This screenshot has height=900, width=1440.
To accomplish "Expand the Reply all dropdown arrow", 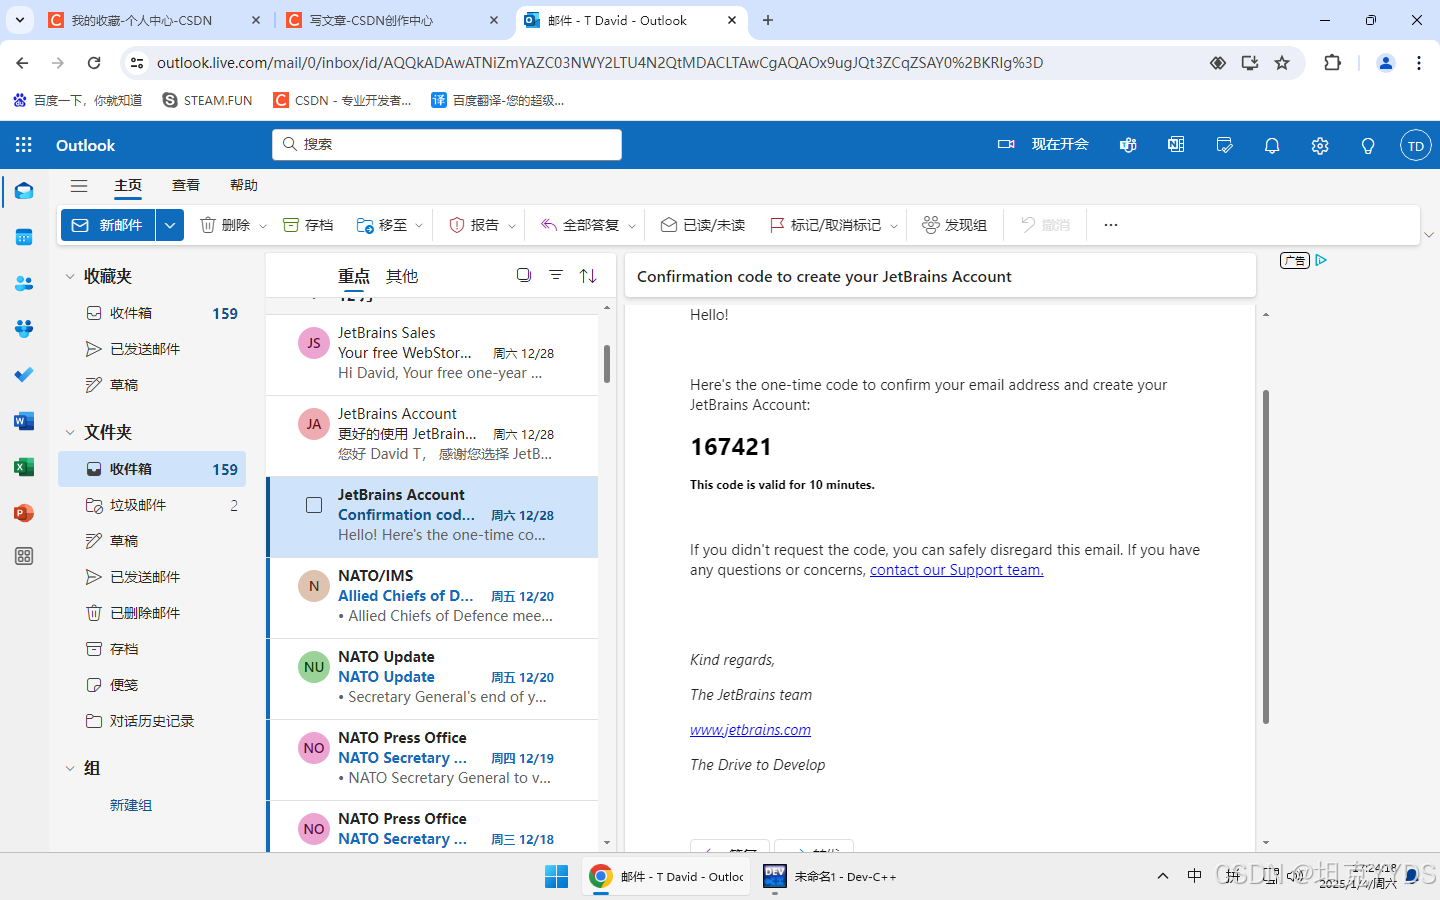I will point(632,226).
